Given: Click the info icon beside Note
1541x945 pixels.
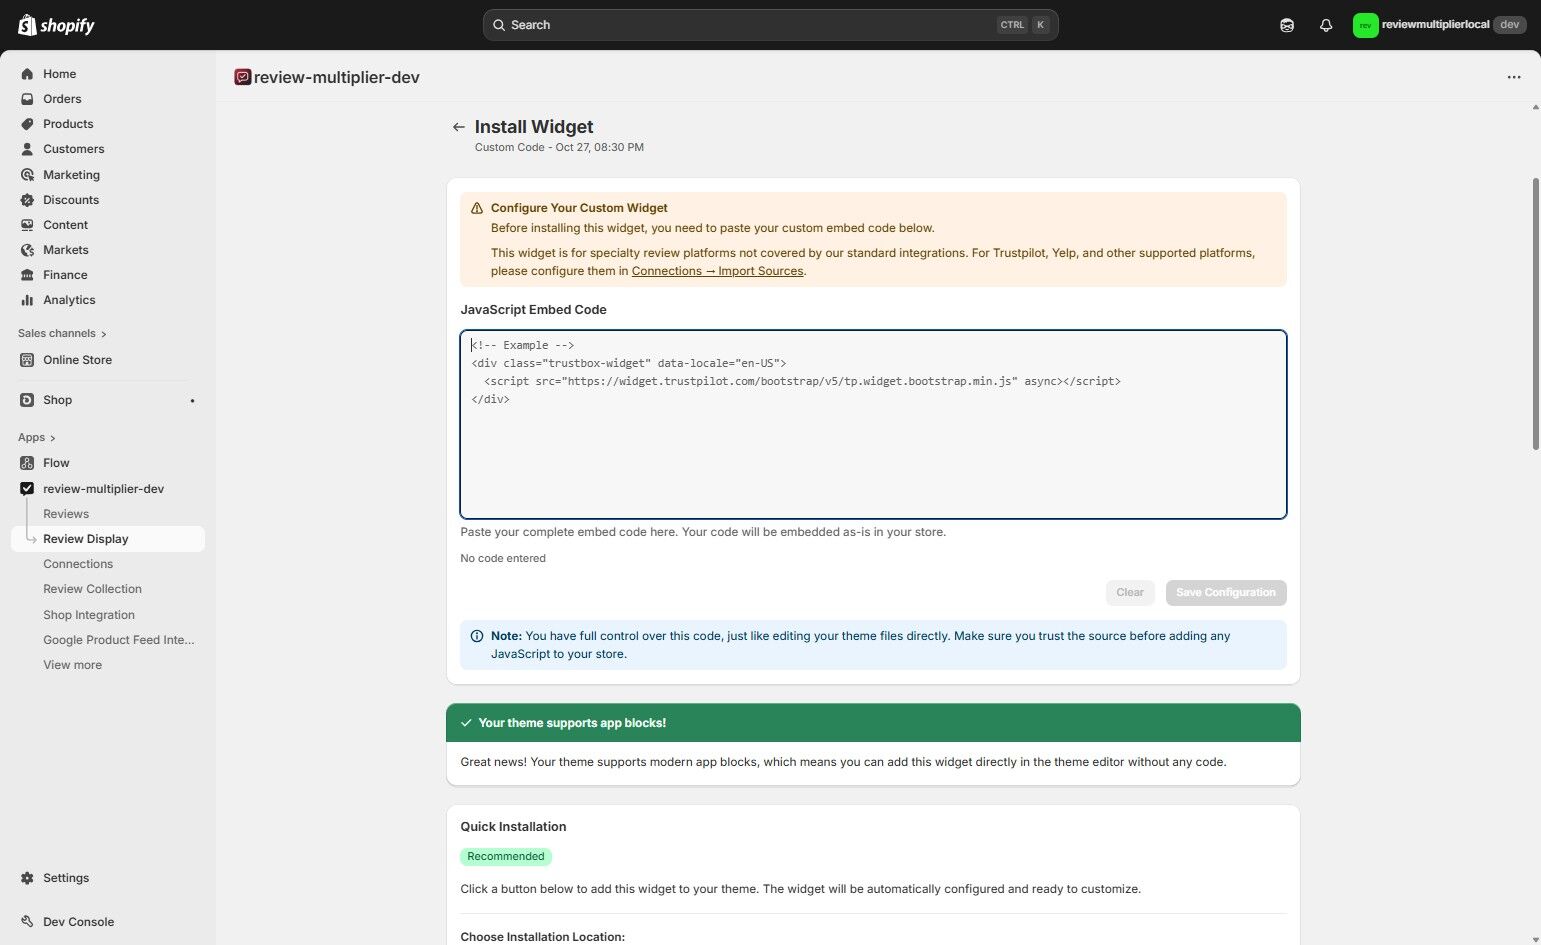Looking at the screenshot, I should coord(477,636).
